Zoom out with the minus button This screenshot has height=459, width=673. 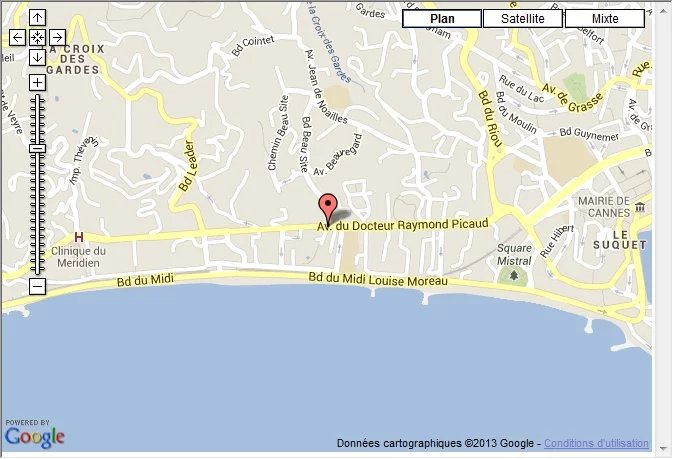click(37, 286)
